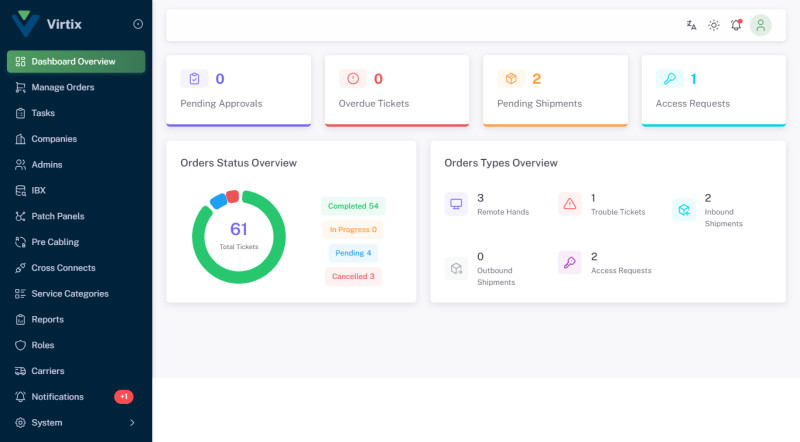Click the Pending 4 legend label

pos(353,253)
